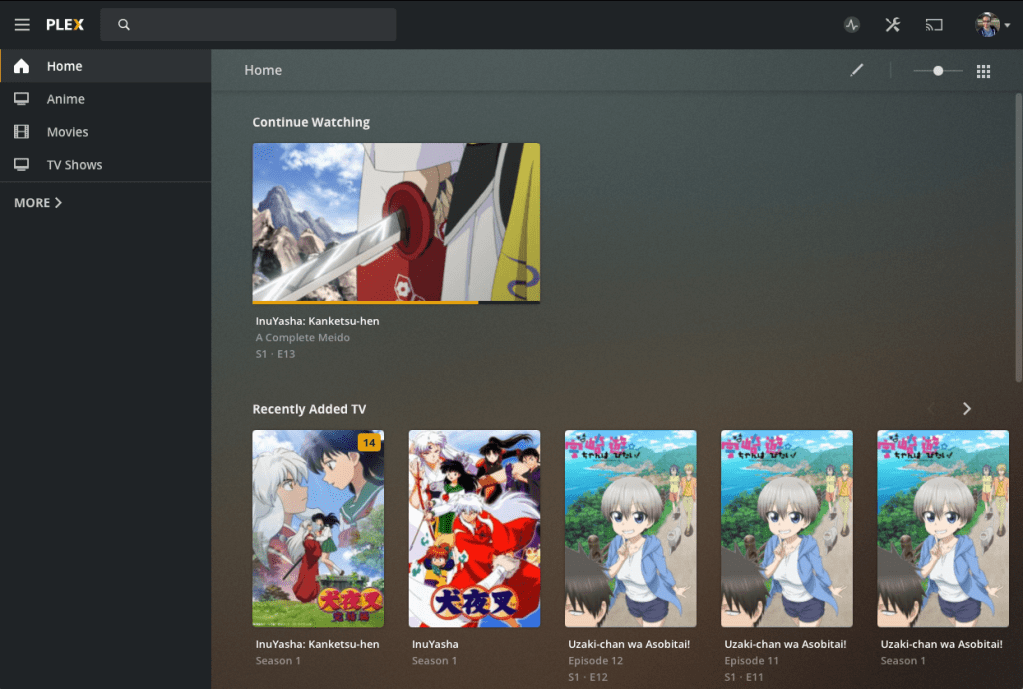Click the pencil to edit the Home screen
Screen dimensions: 1023x689
(x=856, y=70)
